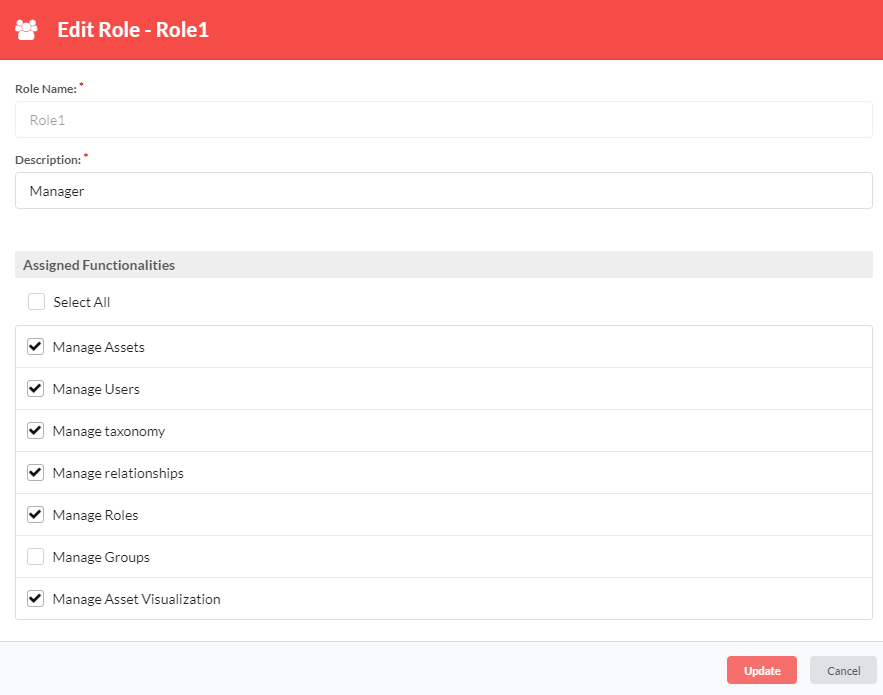Toggle the Manage taxonomy checkbox
The height and width of the screenshot is (695, 883).
point(35,431)
